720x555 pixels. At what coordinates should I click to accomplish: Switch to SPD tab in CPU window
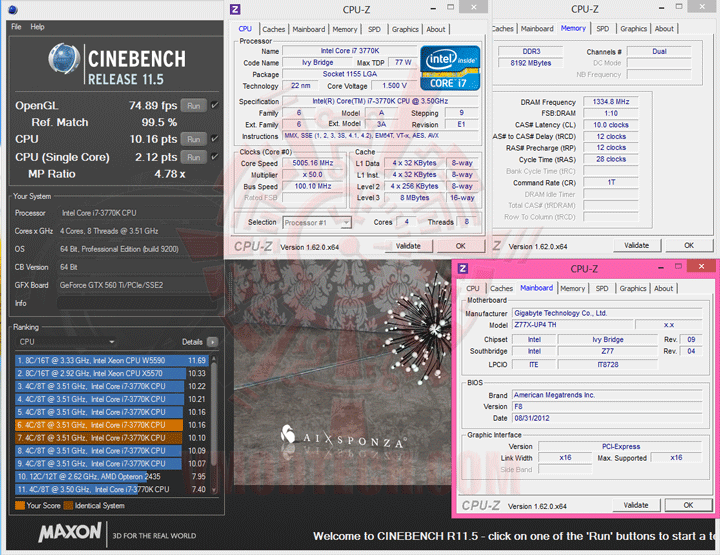(374, 29)
